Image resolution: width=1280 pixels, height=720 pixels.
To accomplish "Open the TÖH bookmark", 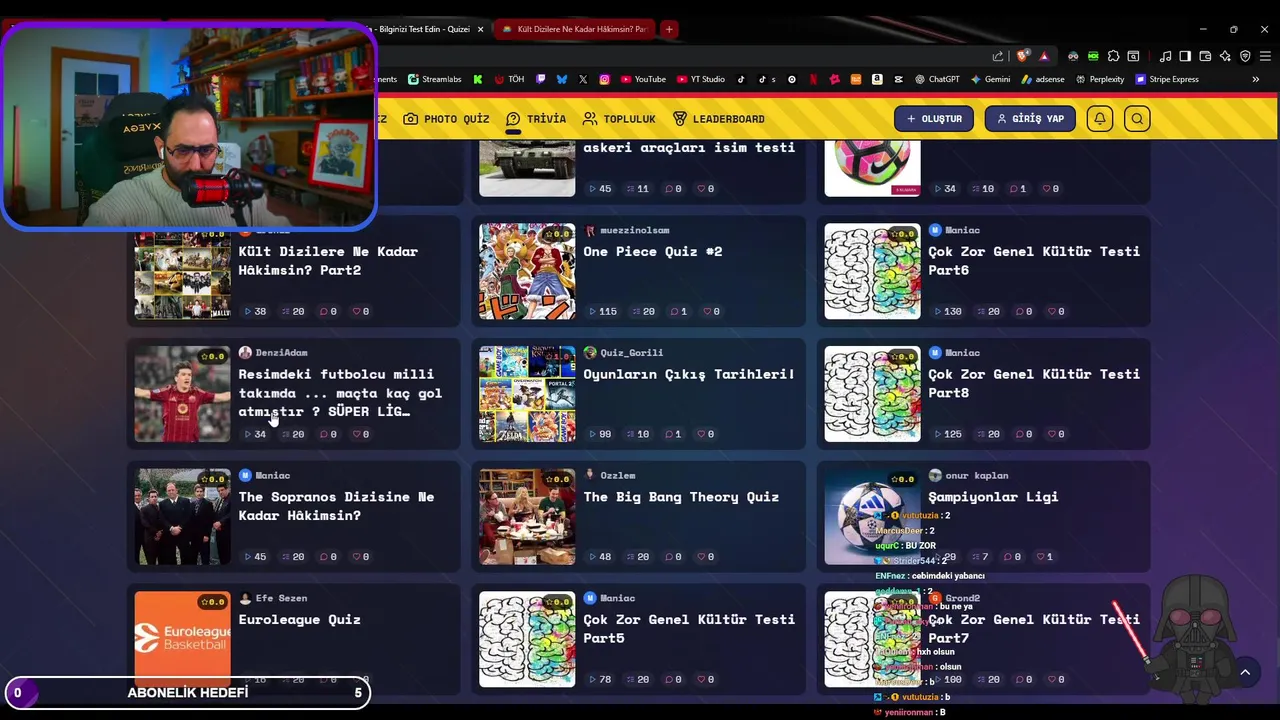I will coord(509,79).
